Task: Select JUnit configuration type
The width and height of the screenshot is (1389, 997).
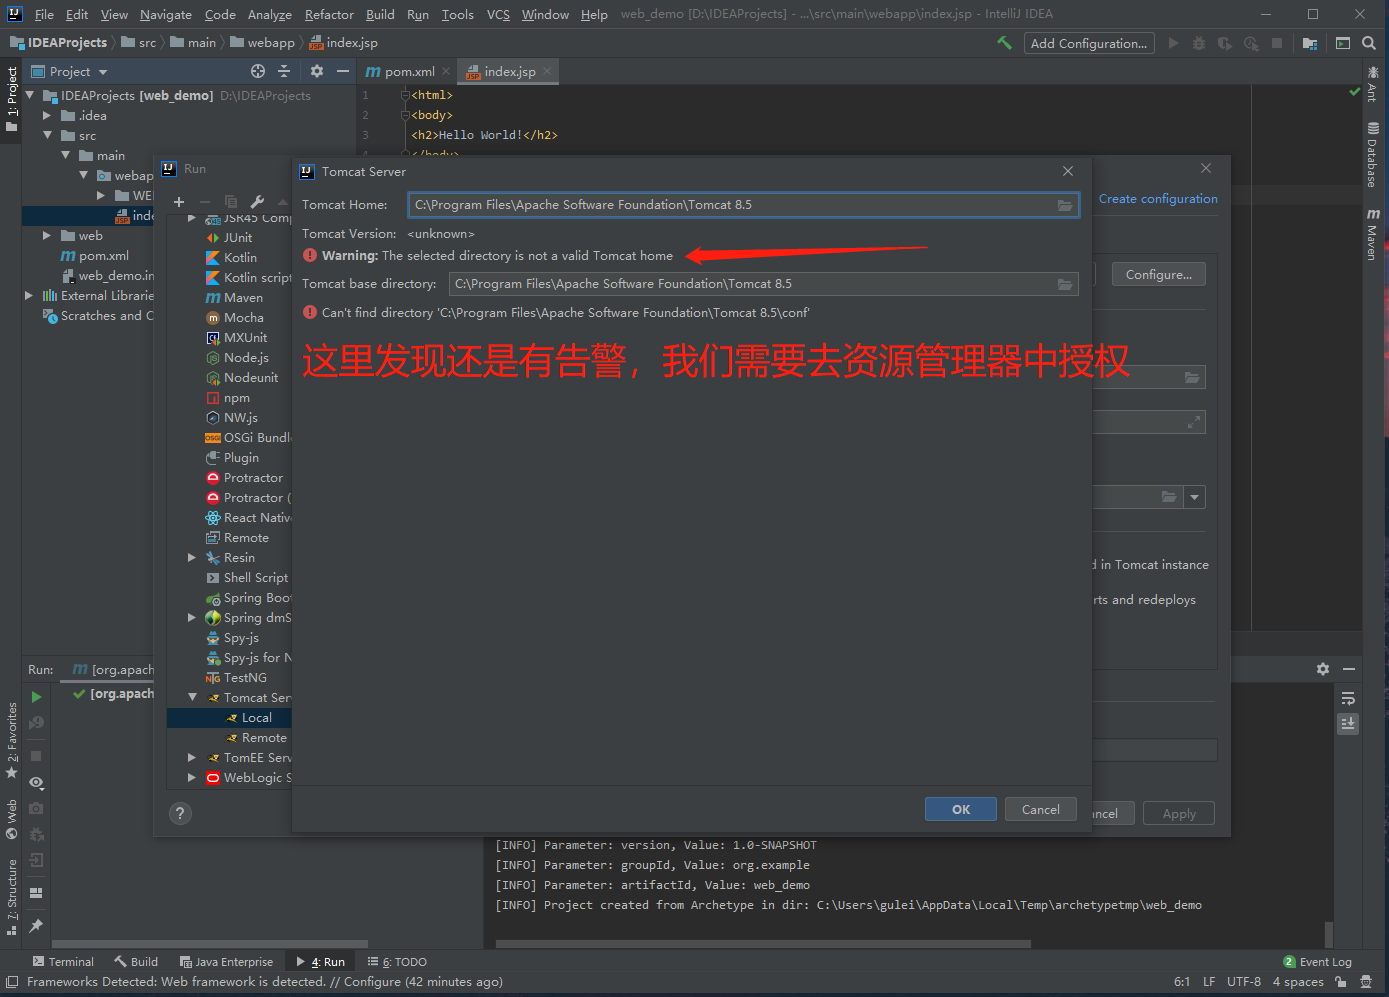Action: (x=237, y=238)
